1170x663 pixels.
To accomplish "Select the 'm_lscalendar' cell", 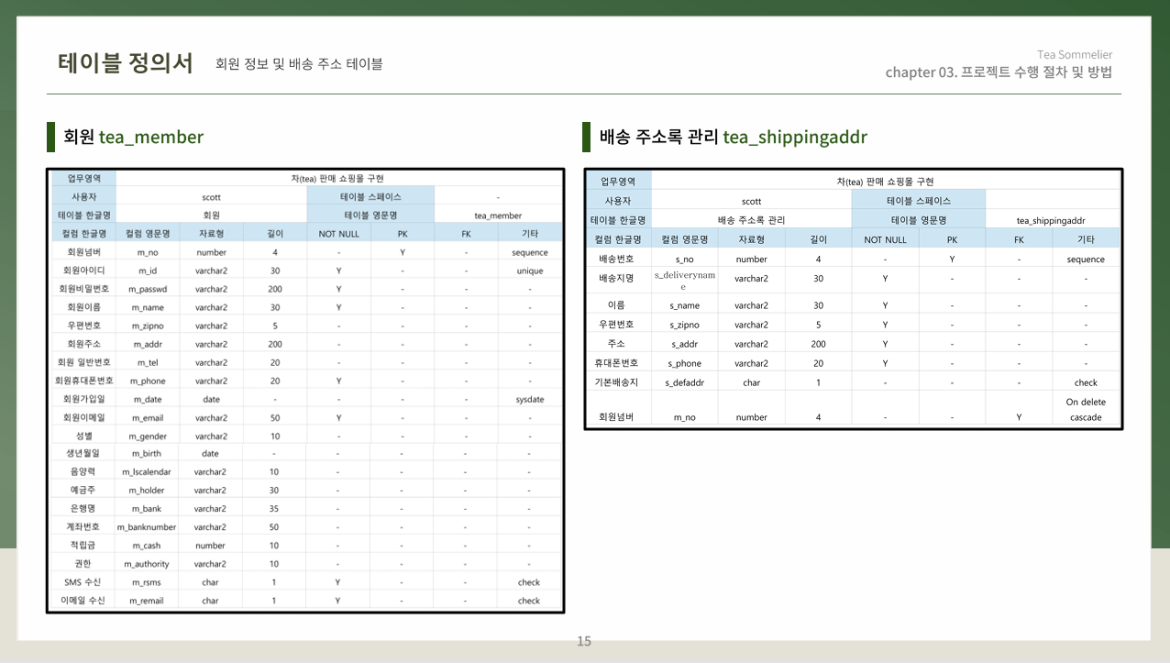I will 146,472.
